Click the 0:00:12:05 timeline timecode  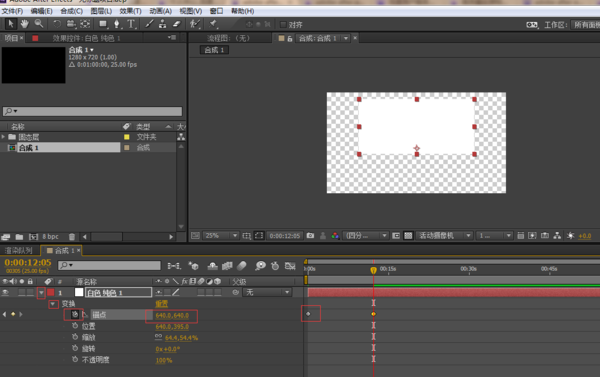28,263
